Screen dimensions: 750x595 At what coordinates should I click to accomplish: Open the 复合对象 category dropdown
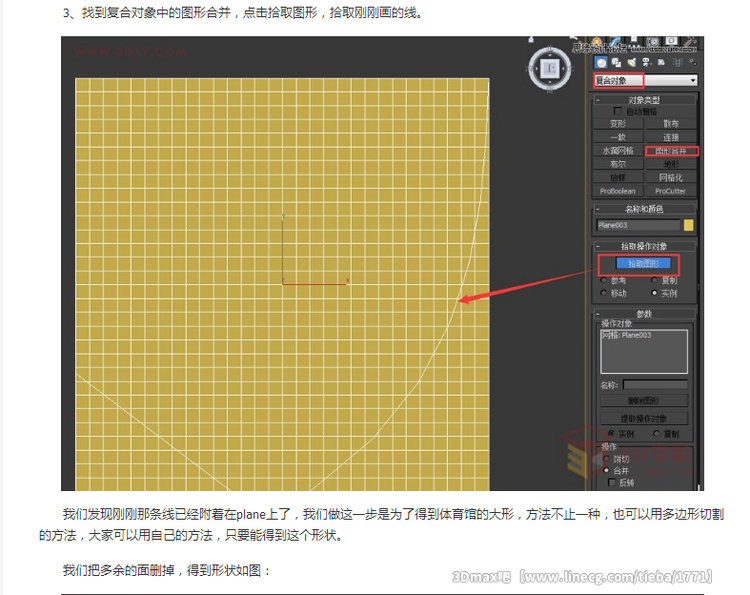coord(645,80)
